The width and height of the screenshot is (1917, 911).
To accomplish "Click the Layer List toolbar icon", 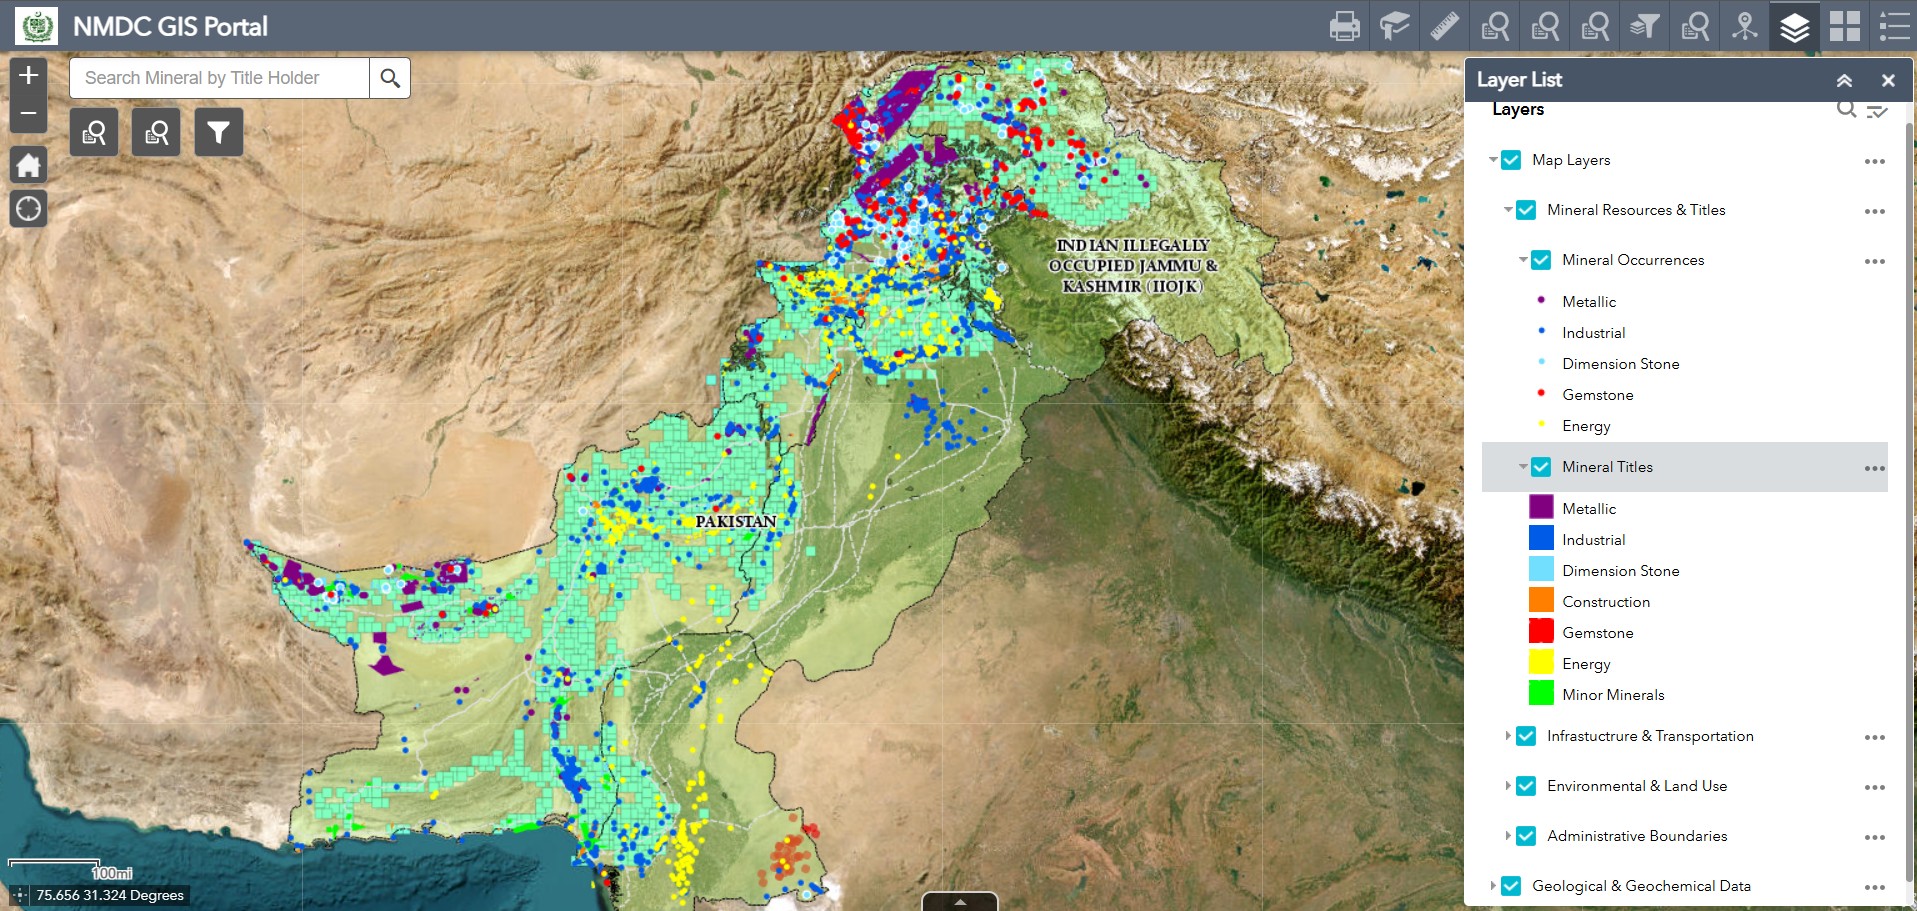I will tap(1794, 26).
